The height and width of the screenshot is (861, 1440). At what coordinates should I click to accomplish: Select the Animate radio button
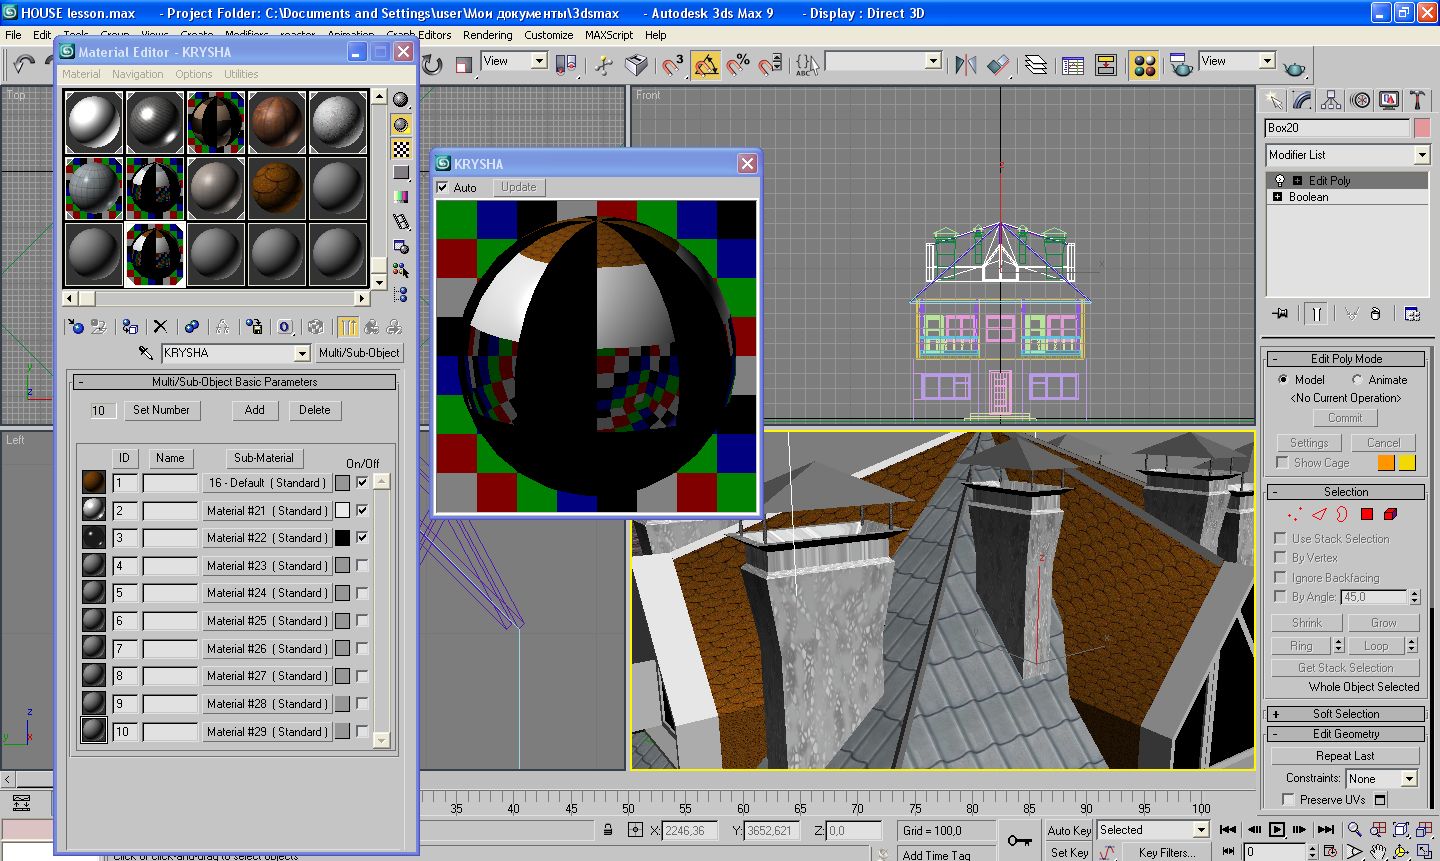1357,380
